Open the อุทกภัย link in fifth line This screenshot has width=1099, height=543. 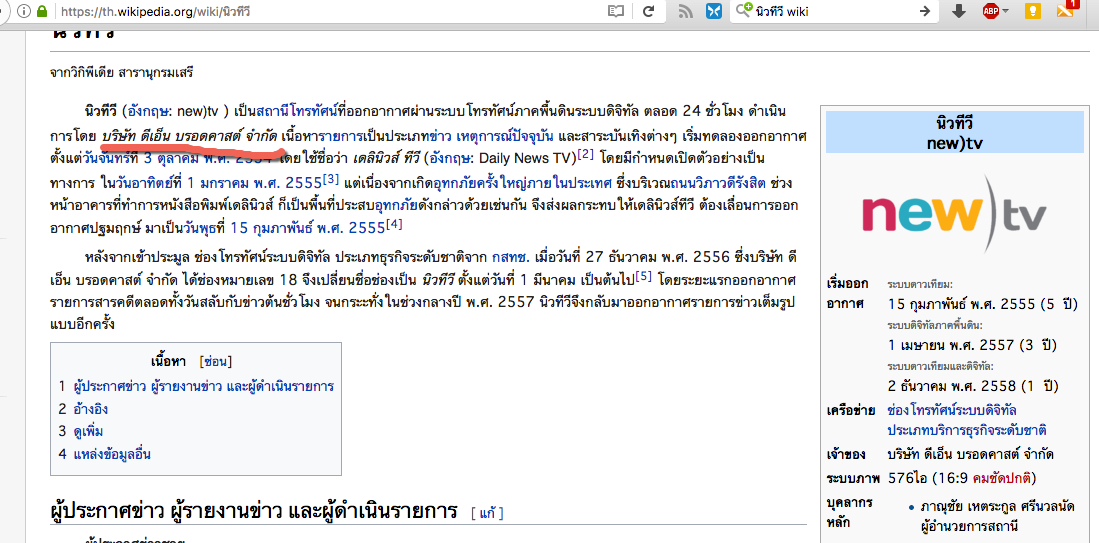tap(397, 205)
